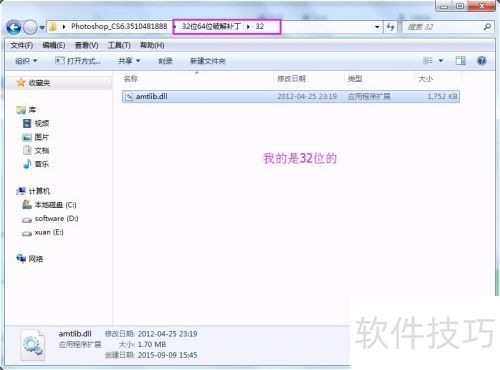Click the Forward navigation arrow button
The height and width of the screenshot is (370, 500).
tap(30, 27)
